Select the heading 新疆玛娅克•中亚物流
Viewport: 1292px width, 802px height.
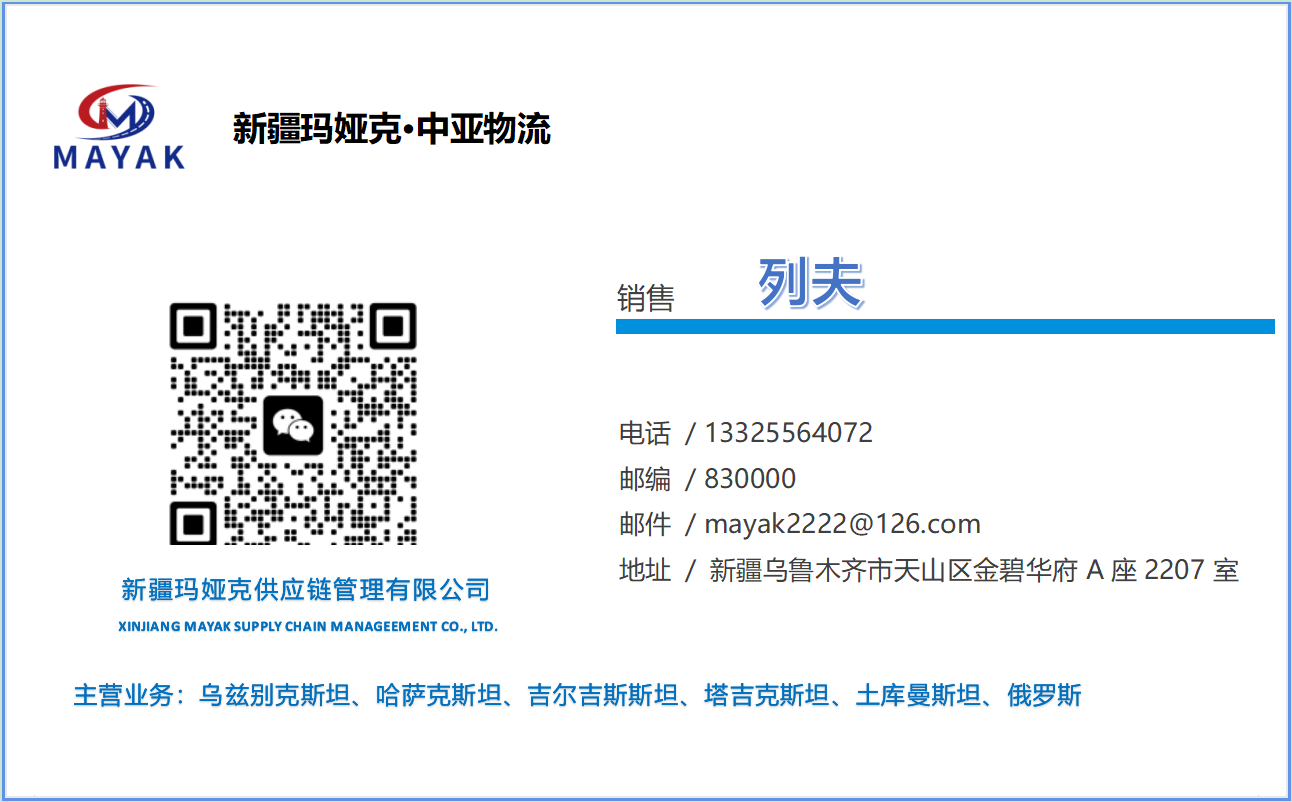point(392,129)
